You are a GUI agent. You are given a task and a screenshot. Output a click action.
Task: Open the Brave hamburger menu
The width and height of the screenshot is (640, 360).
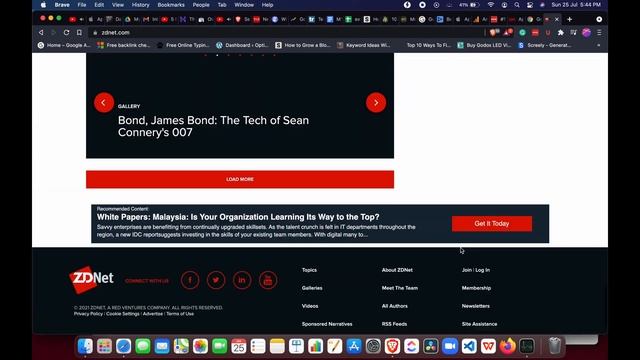tap(599, 32)
